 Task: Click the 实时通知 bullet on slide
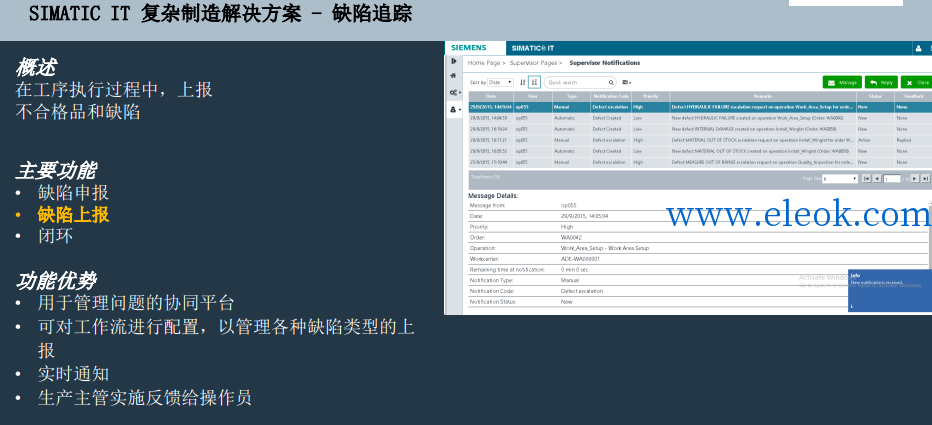click(73, 374)
